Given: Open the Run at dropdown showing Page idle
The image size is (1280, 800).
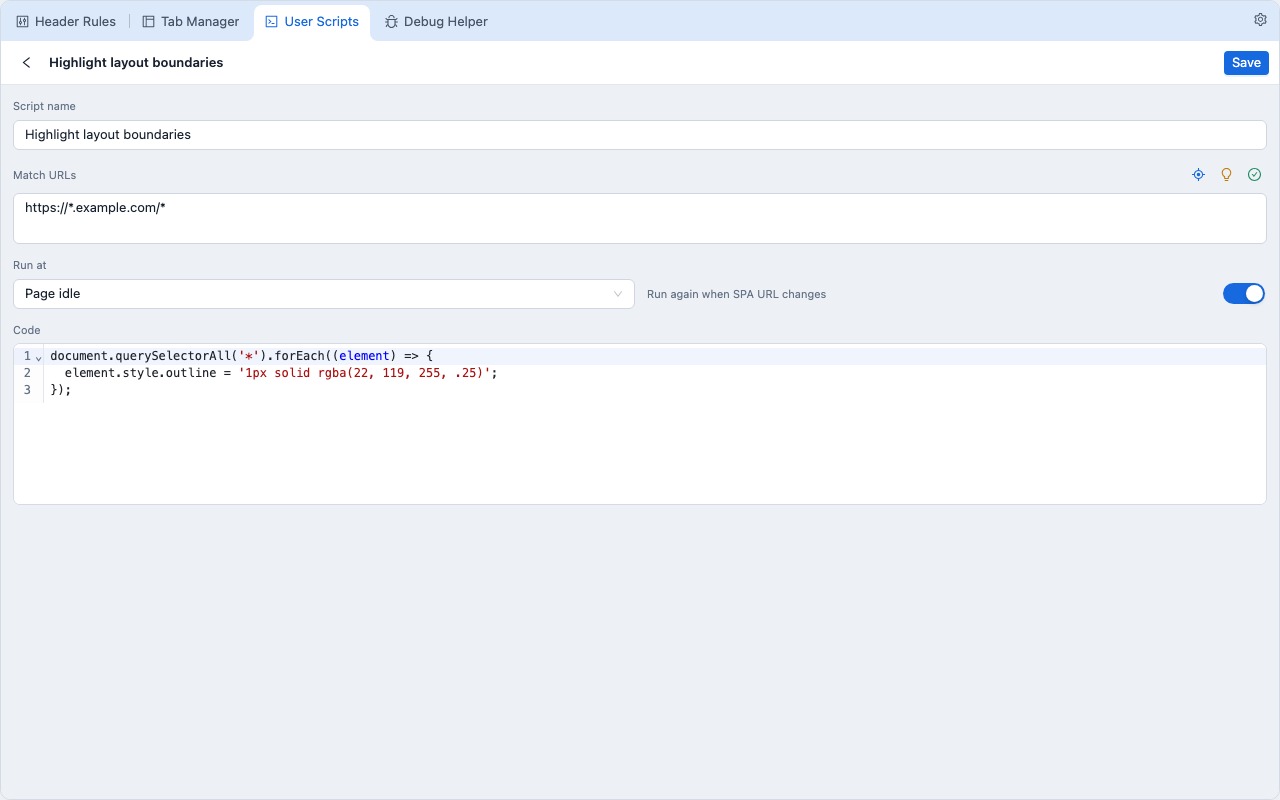Looking at the screenshot, I should coord(324,294).
